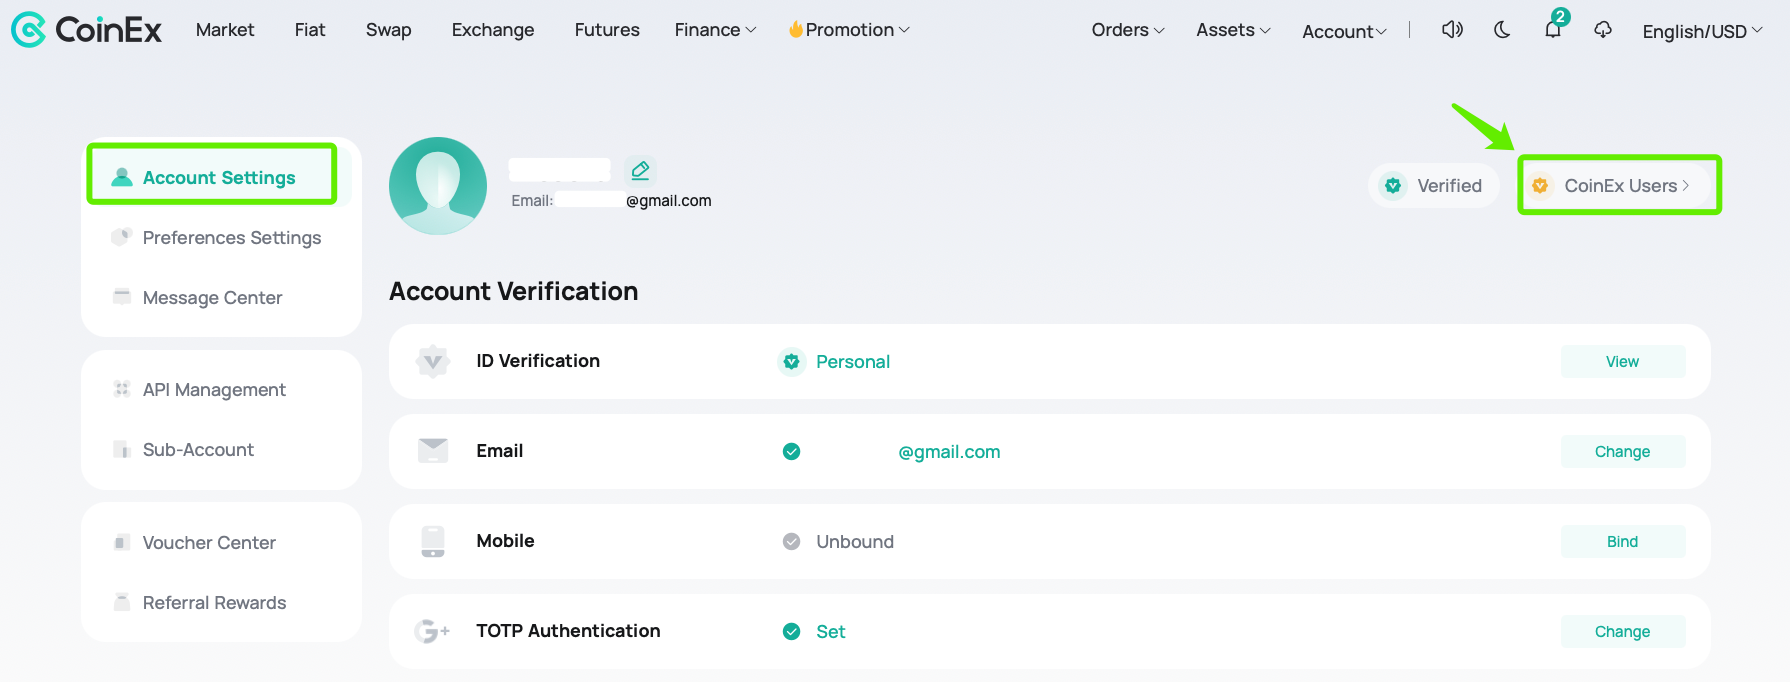
Task: Go to Futures trading
Action: tap(607, 30)
